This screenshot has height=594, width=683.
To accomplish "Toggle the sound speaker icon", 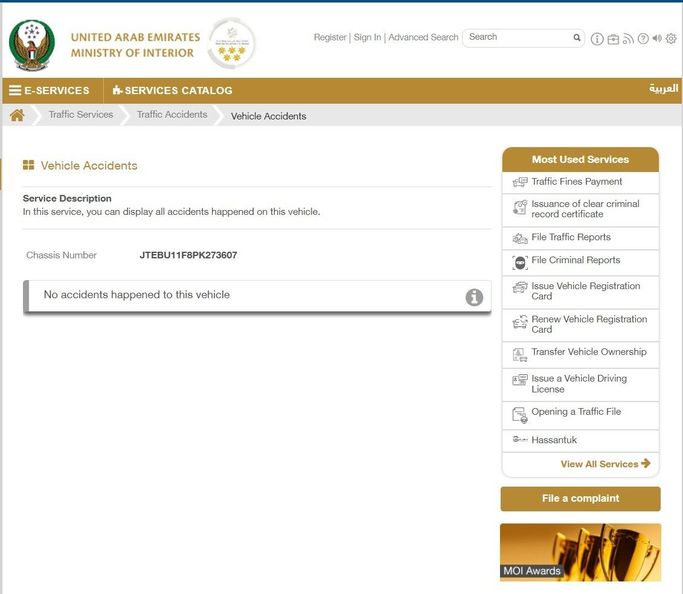I will pos(657,39).
